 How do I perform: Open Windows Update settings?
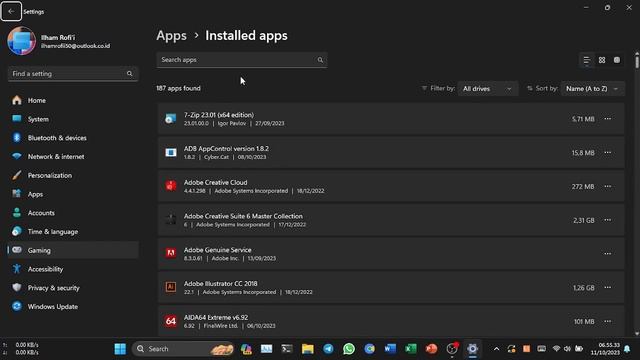(73, 307)
